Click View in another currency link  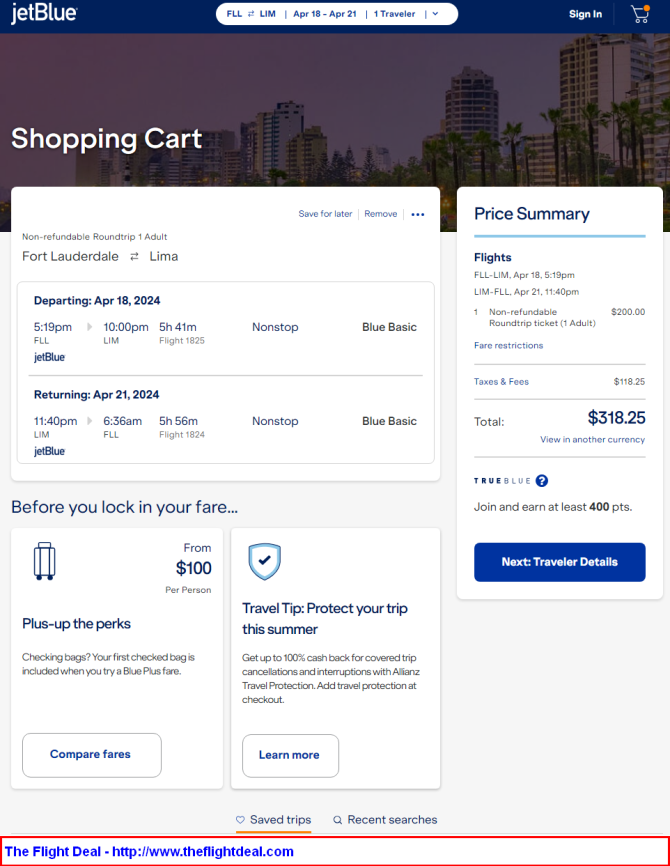tap(592, 440)
